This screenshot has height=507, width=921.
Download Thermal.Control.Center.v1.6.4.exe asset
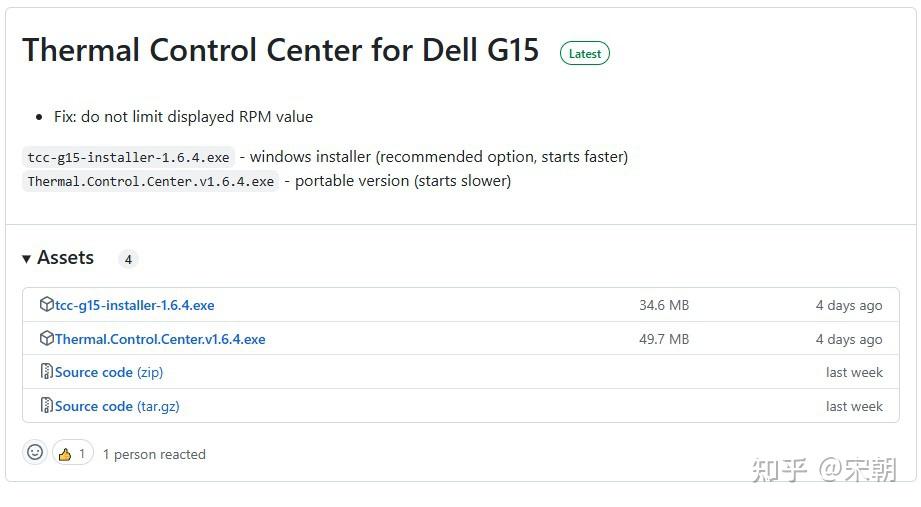(160, 339)
